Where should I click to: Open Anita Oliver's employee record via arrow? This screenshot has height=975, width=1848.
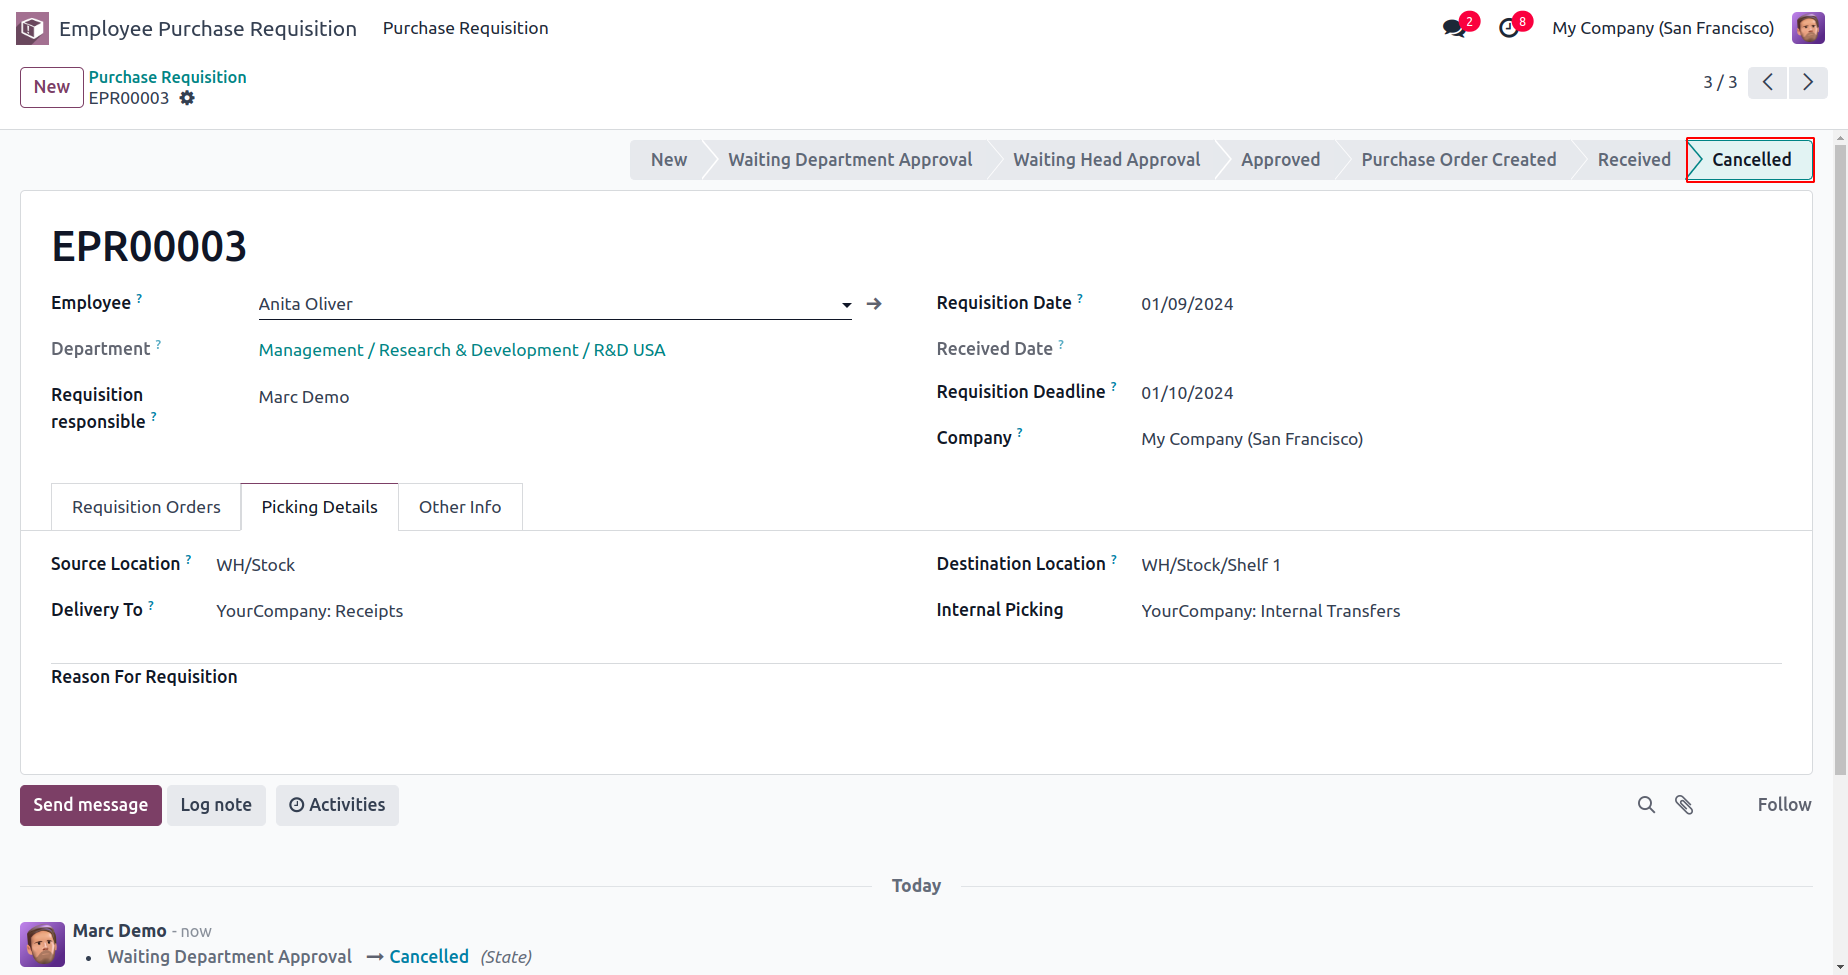(874, 304)
